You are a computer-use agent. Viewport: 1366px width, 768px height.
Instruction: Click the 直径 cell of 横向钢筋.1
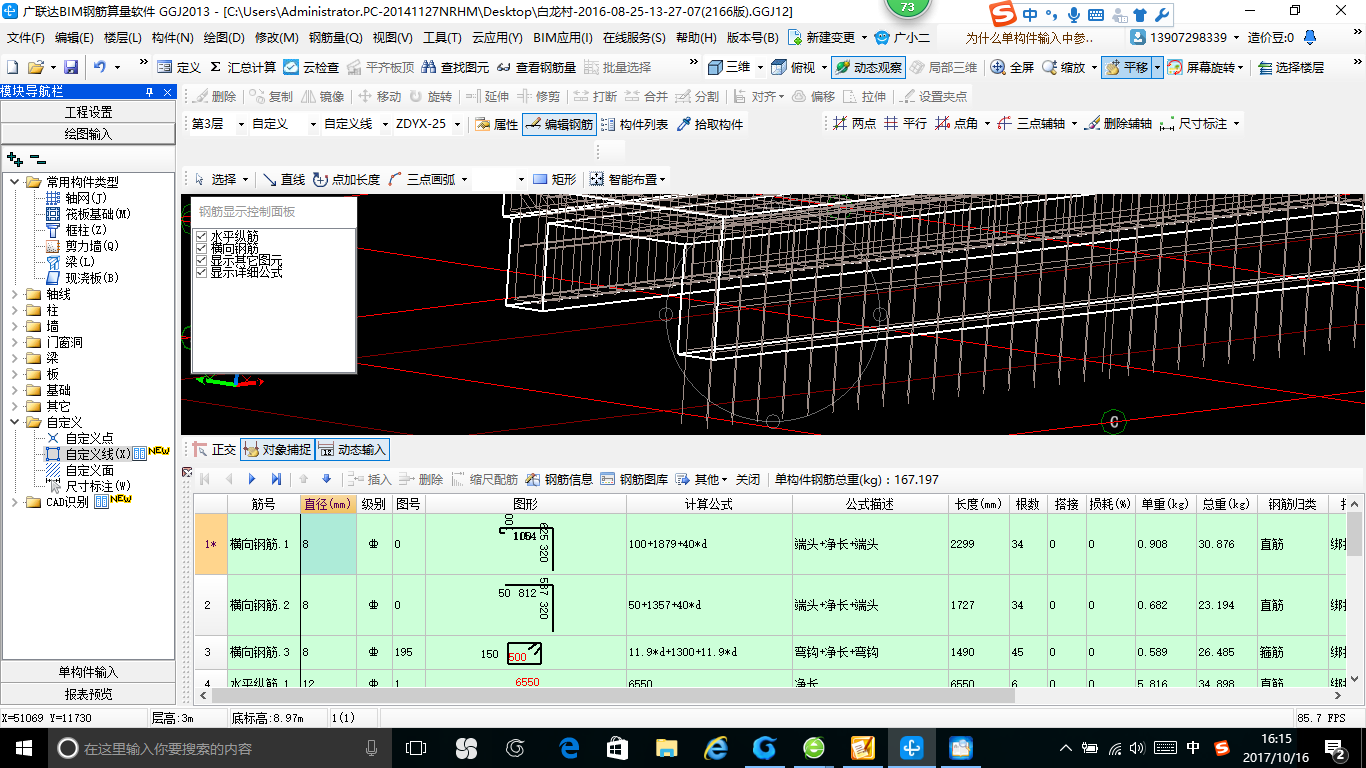pos(328,544)
